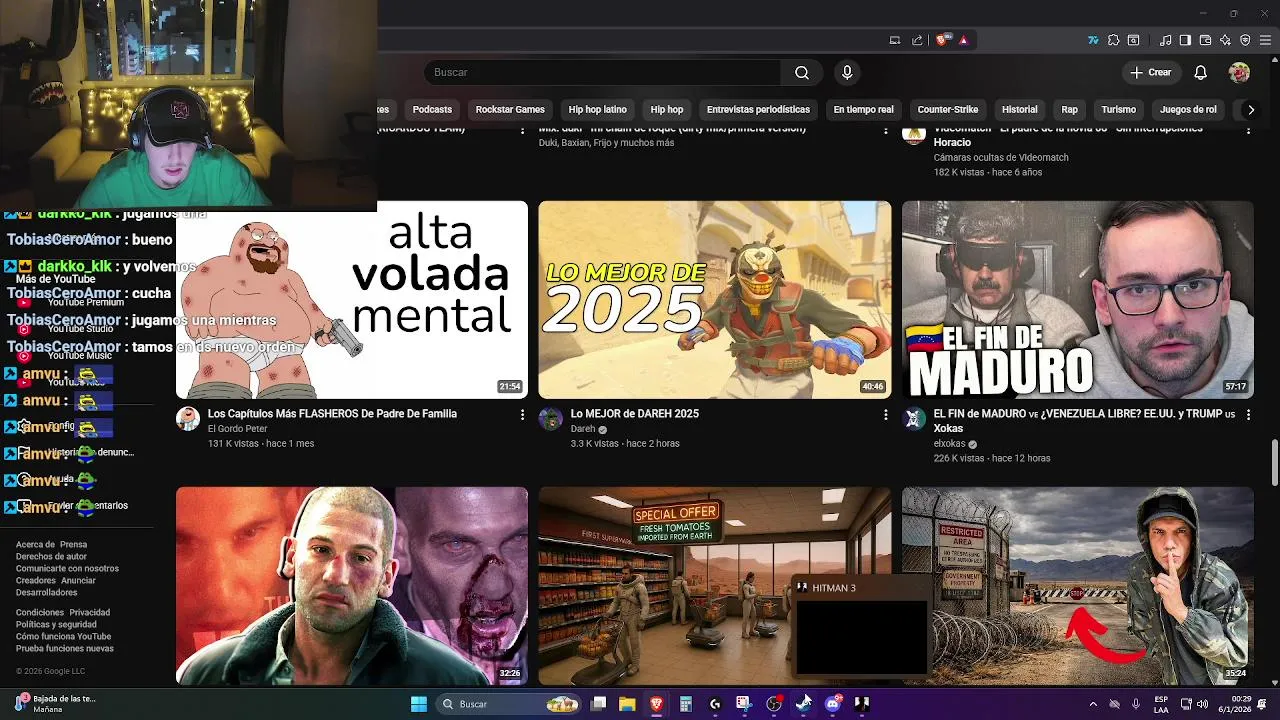1280x720 pixels.
Task: Open title 'Lo MEJOR de DAREH 2025'
Action: tap(635, 414)
